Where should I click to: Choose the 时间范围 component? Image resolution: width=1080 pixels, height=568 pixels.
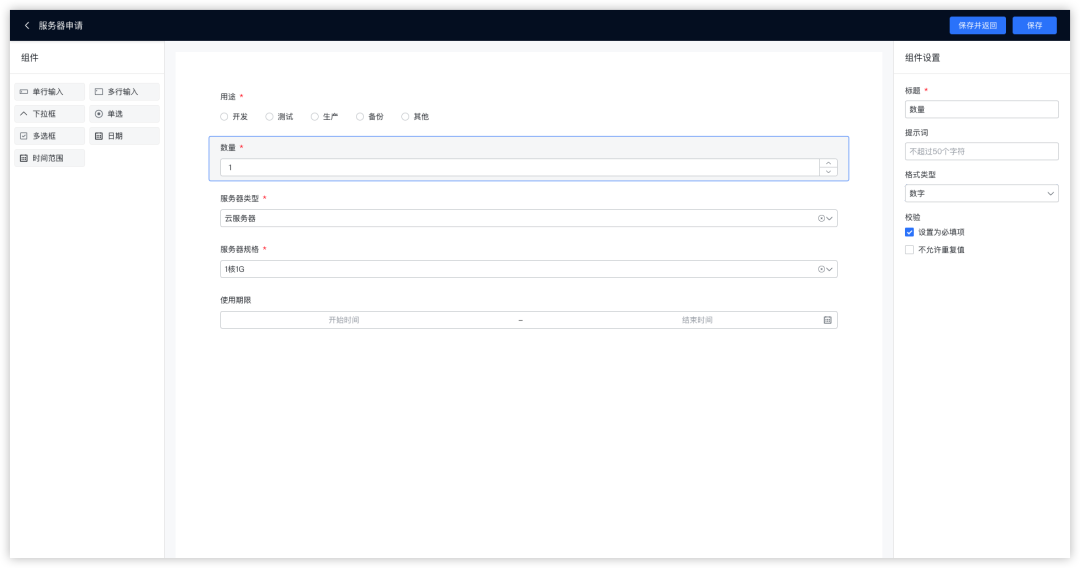coord(49,158)
